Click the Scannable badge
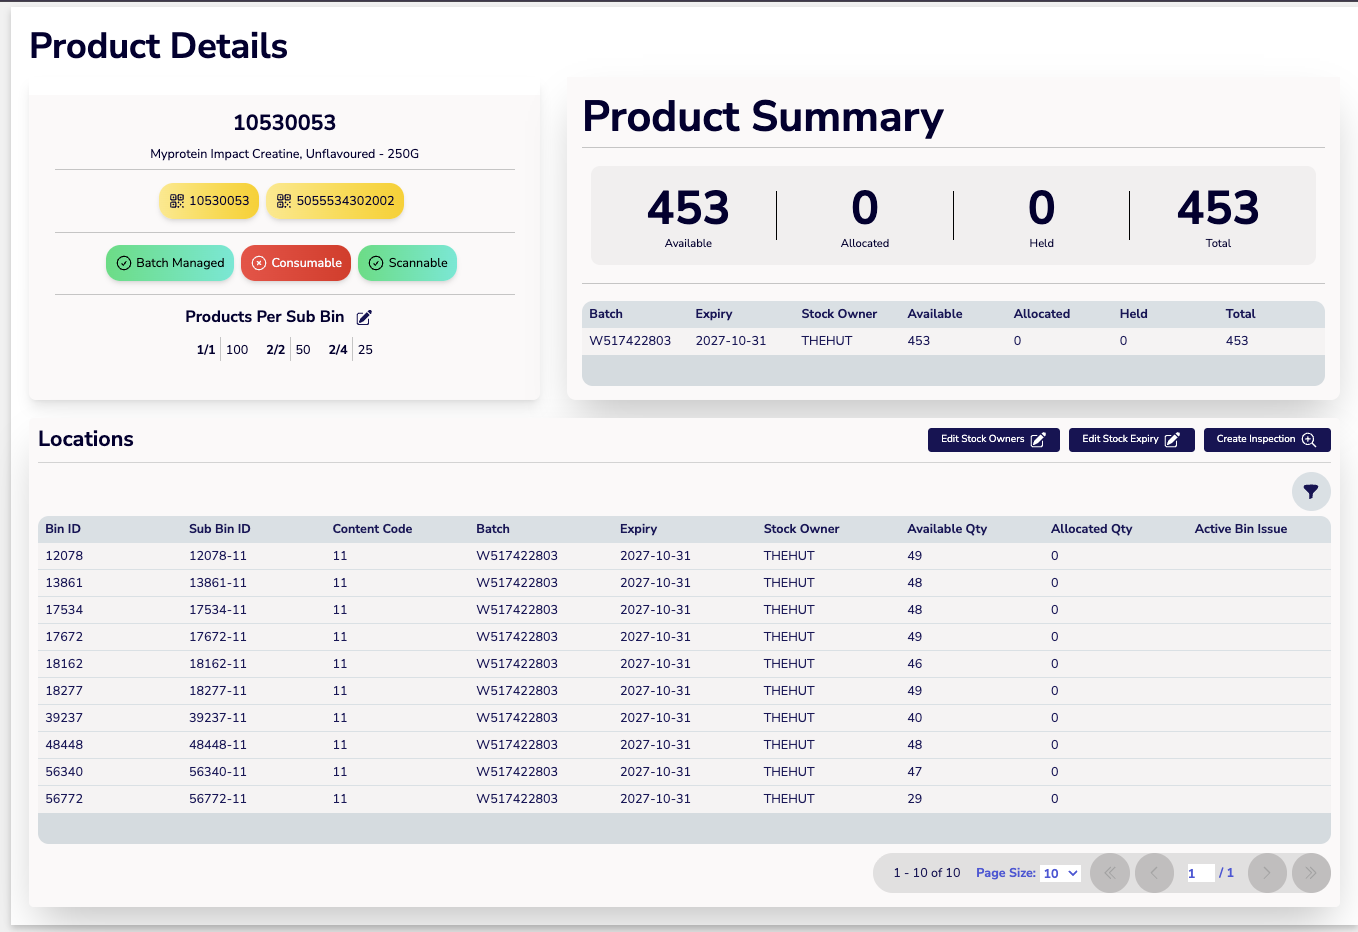The image size is (1358, 932). click(407, 263)
